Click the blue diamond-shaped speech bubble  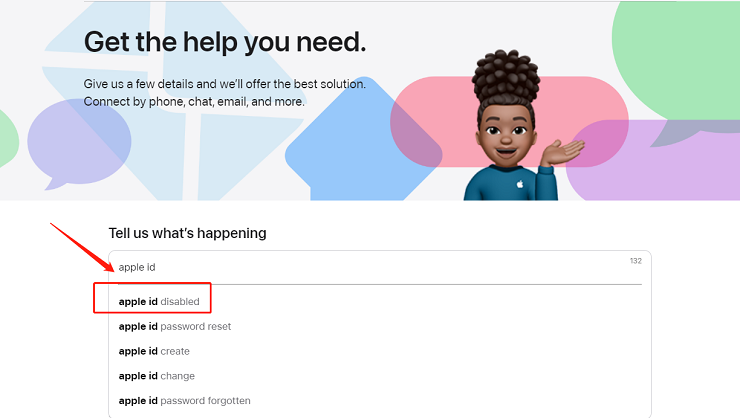point(363,142)
